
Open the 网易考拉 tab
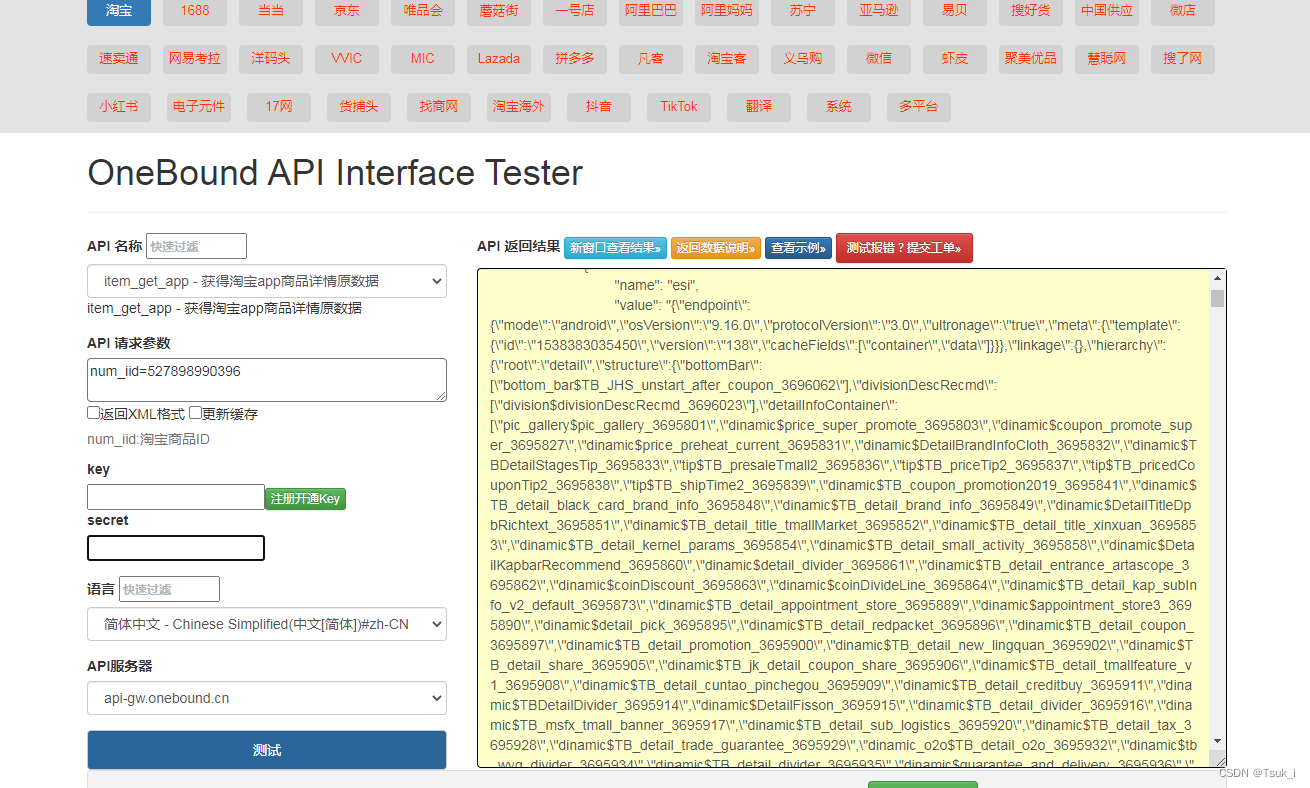point(195,59)
